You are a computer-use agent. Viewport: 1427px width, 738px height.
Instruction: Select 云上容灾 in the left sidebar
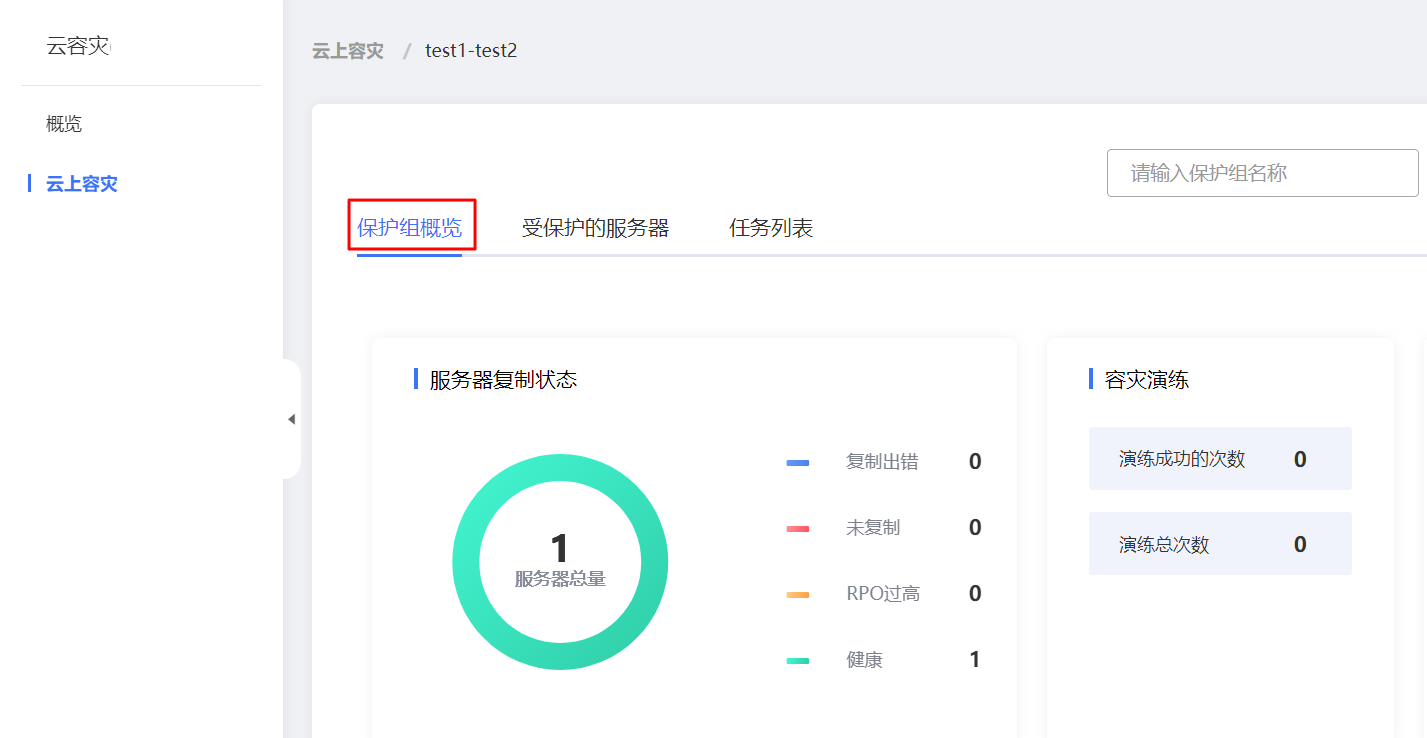82,184
